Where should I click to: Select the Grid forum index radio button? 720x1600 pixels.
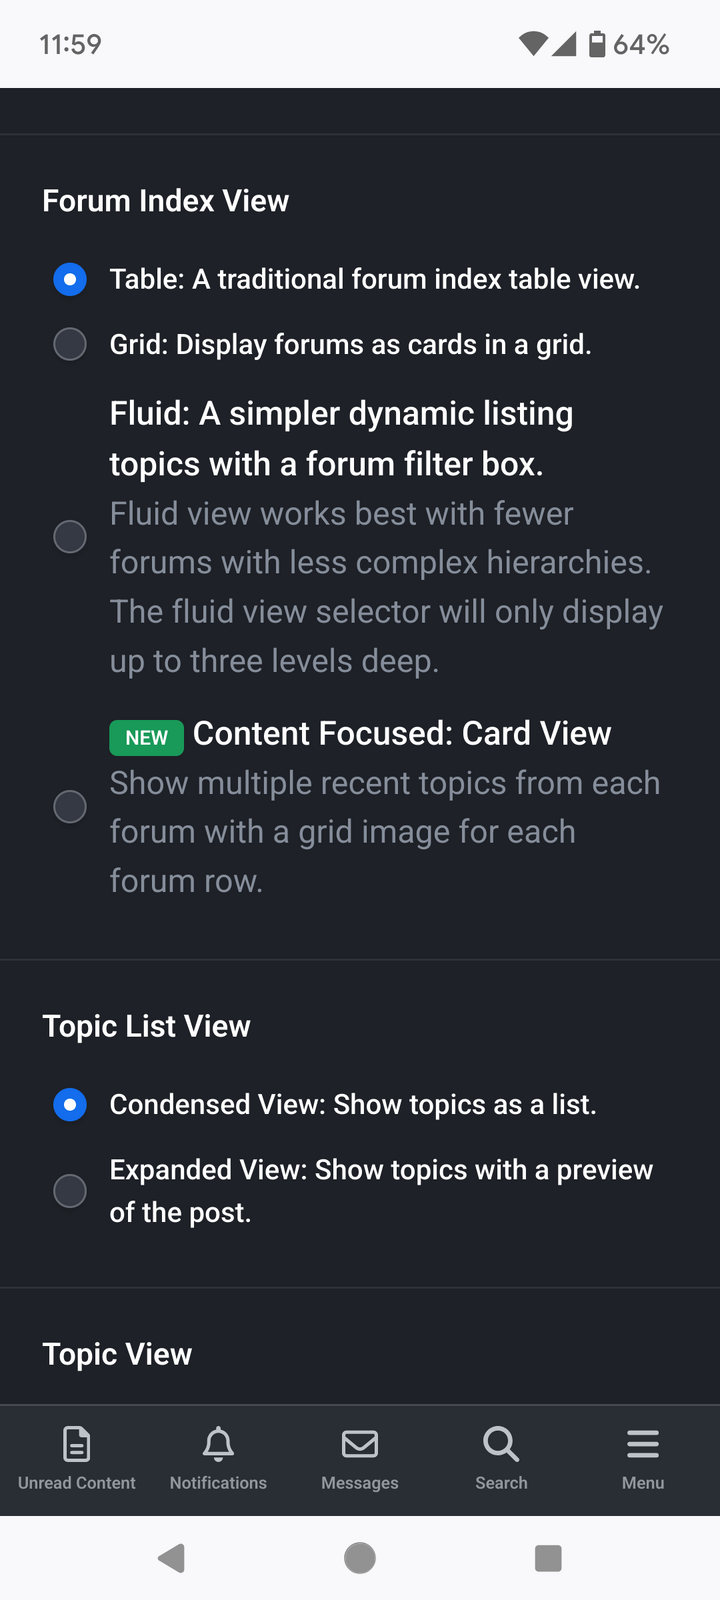70,344
